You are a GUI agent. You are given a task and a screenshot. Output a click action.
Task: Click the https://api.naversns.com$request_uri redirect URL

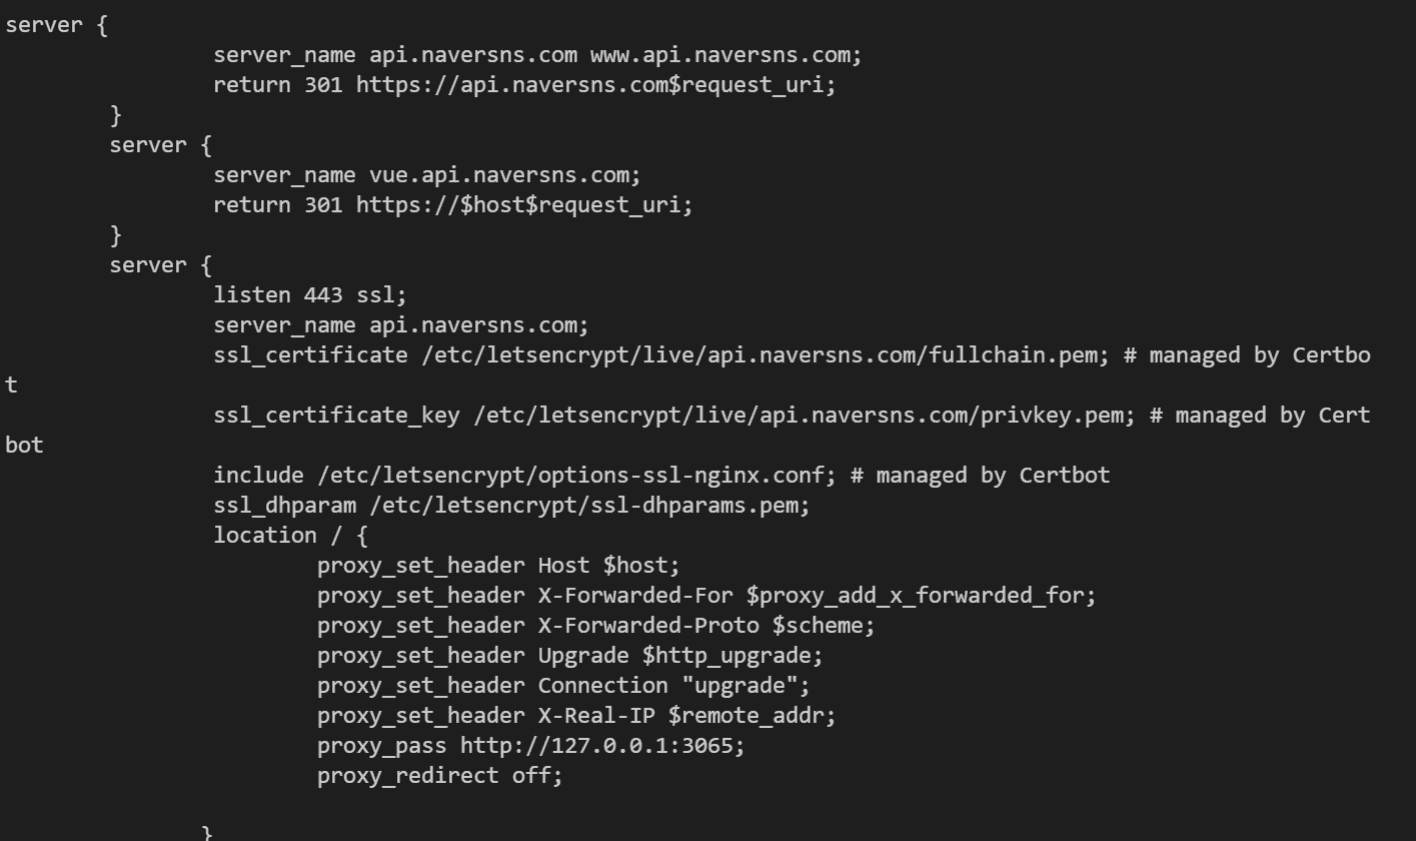click(x=595, y=85)
